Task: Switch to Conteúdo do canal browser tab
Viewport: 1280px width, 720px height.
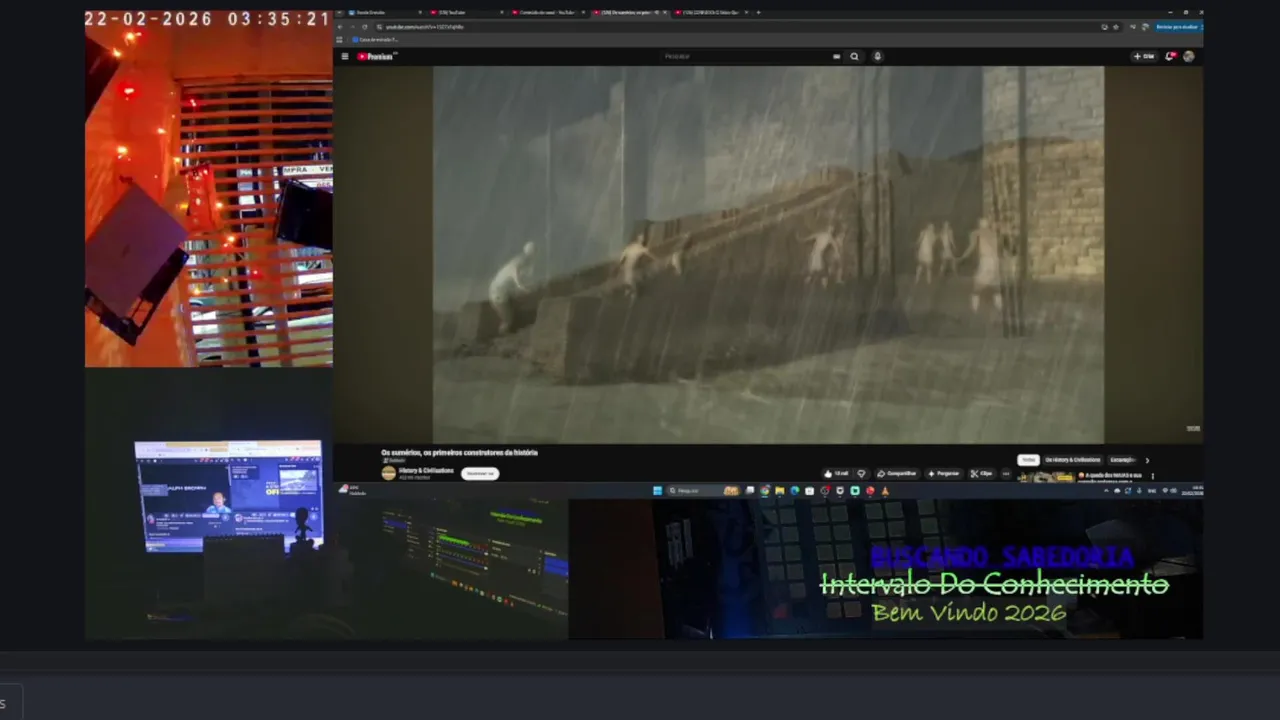Action: coord(546,12)
